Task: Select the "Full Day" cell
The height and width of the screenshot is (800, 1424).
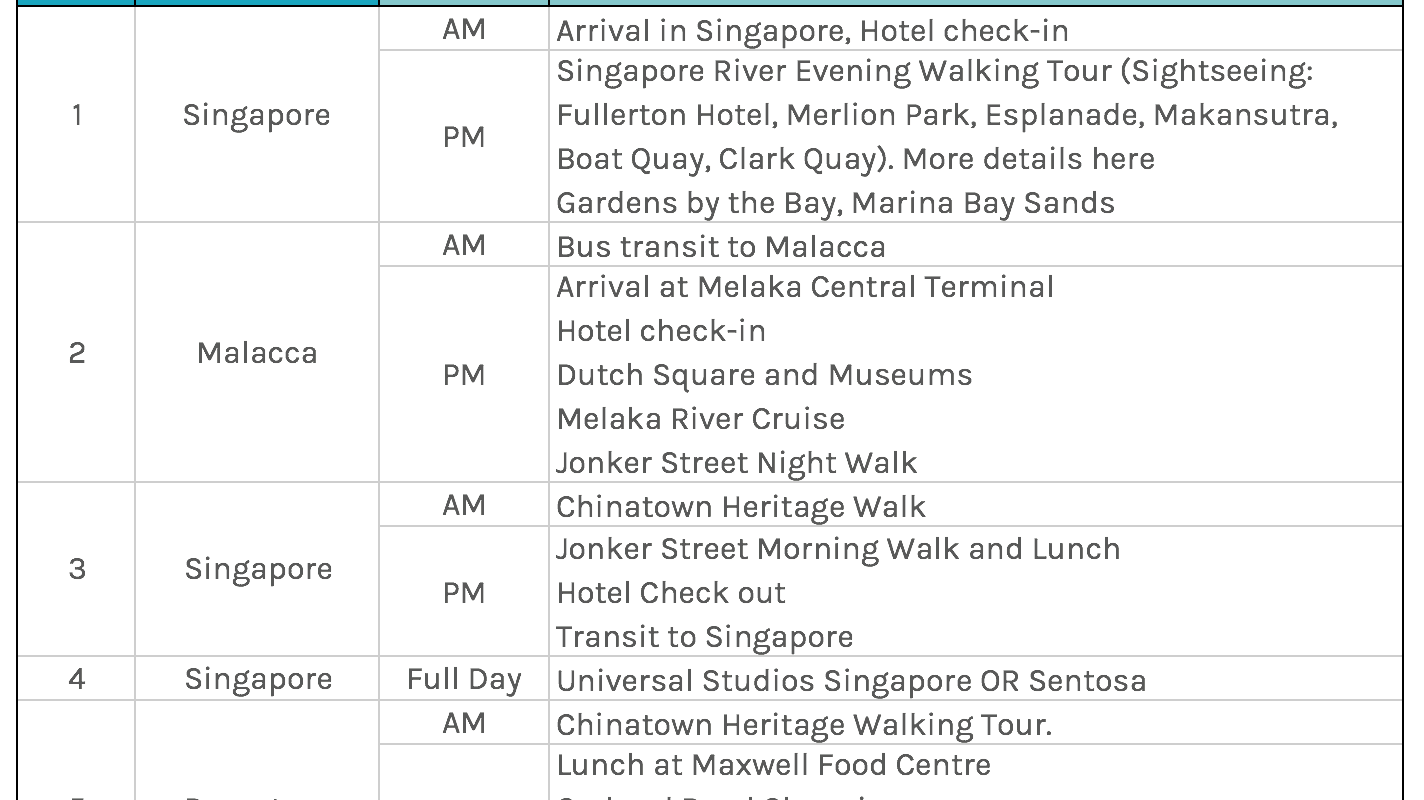Action: [464, 680]
